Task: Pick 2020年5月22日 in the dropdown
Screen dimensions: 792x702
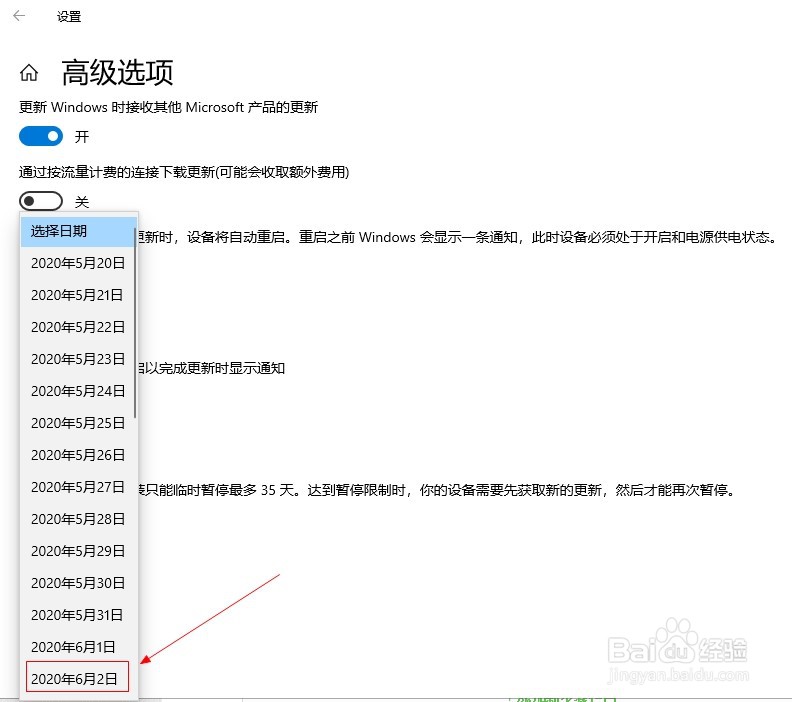Action: click(78, 327)
